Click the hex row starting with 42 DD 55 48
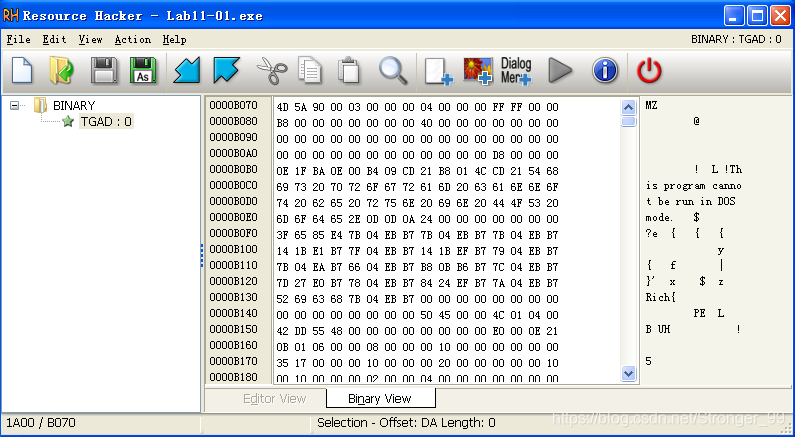Screen dimensions: 795x437 [417, 331]
